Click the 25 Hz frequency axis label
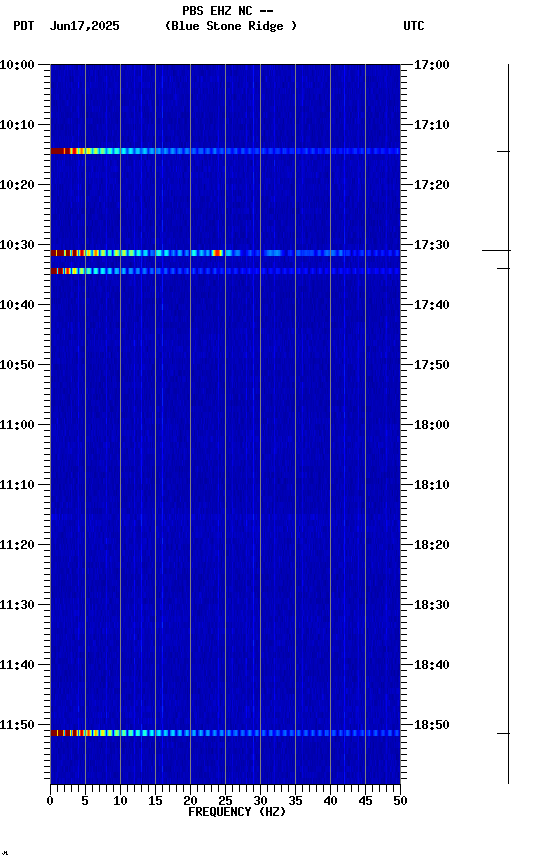552x864 pixels. 225,801
